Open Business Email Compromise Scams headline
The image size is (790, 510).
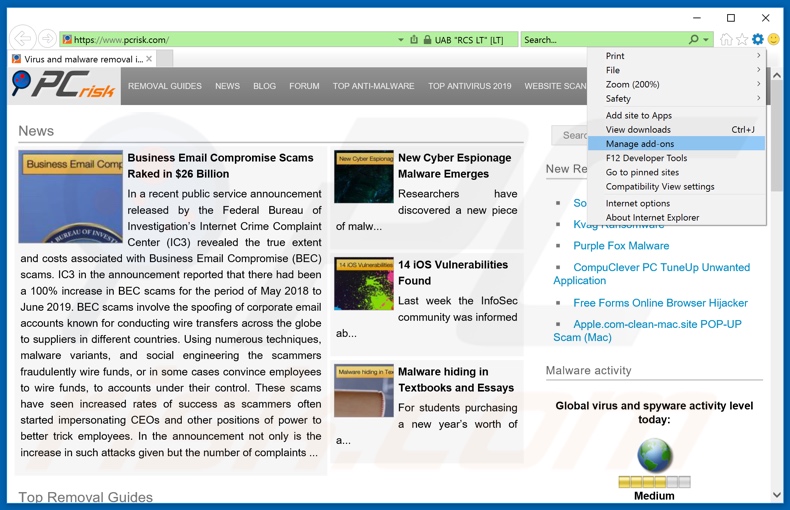click(x=220, y=166)
